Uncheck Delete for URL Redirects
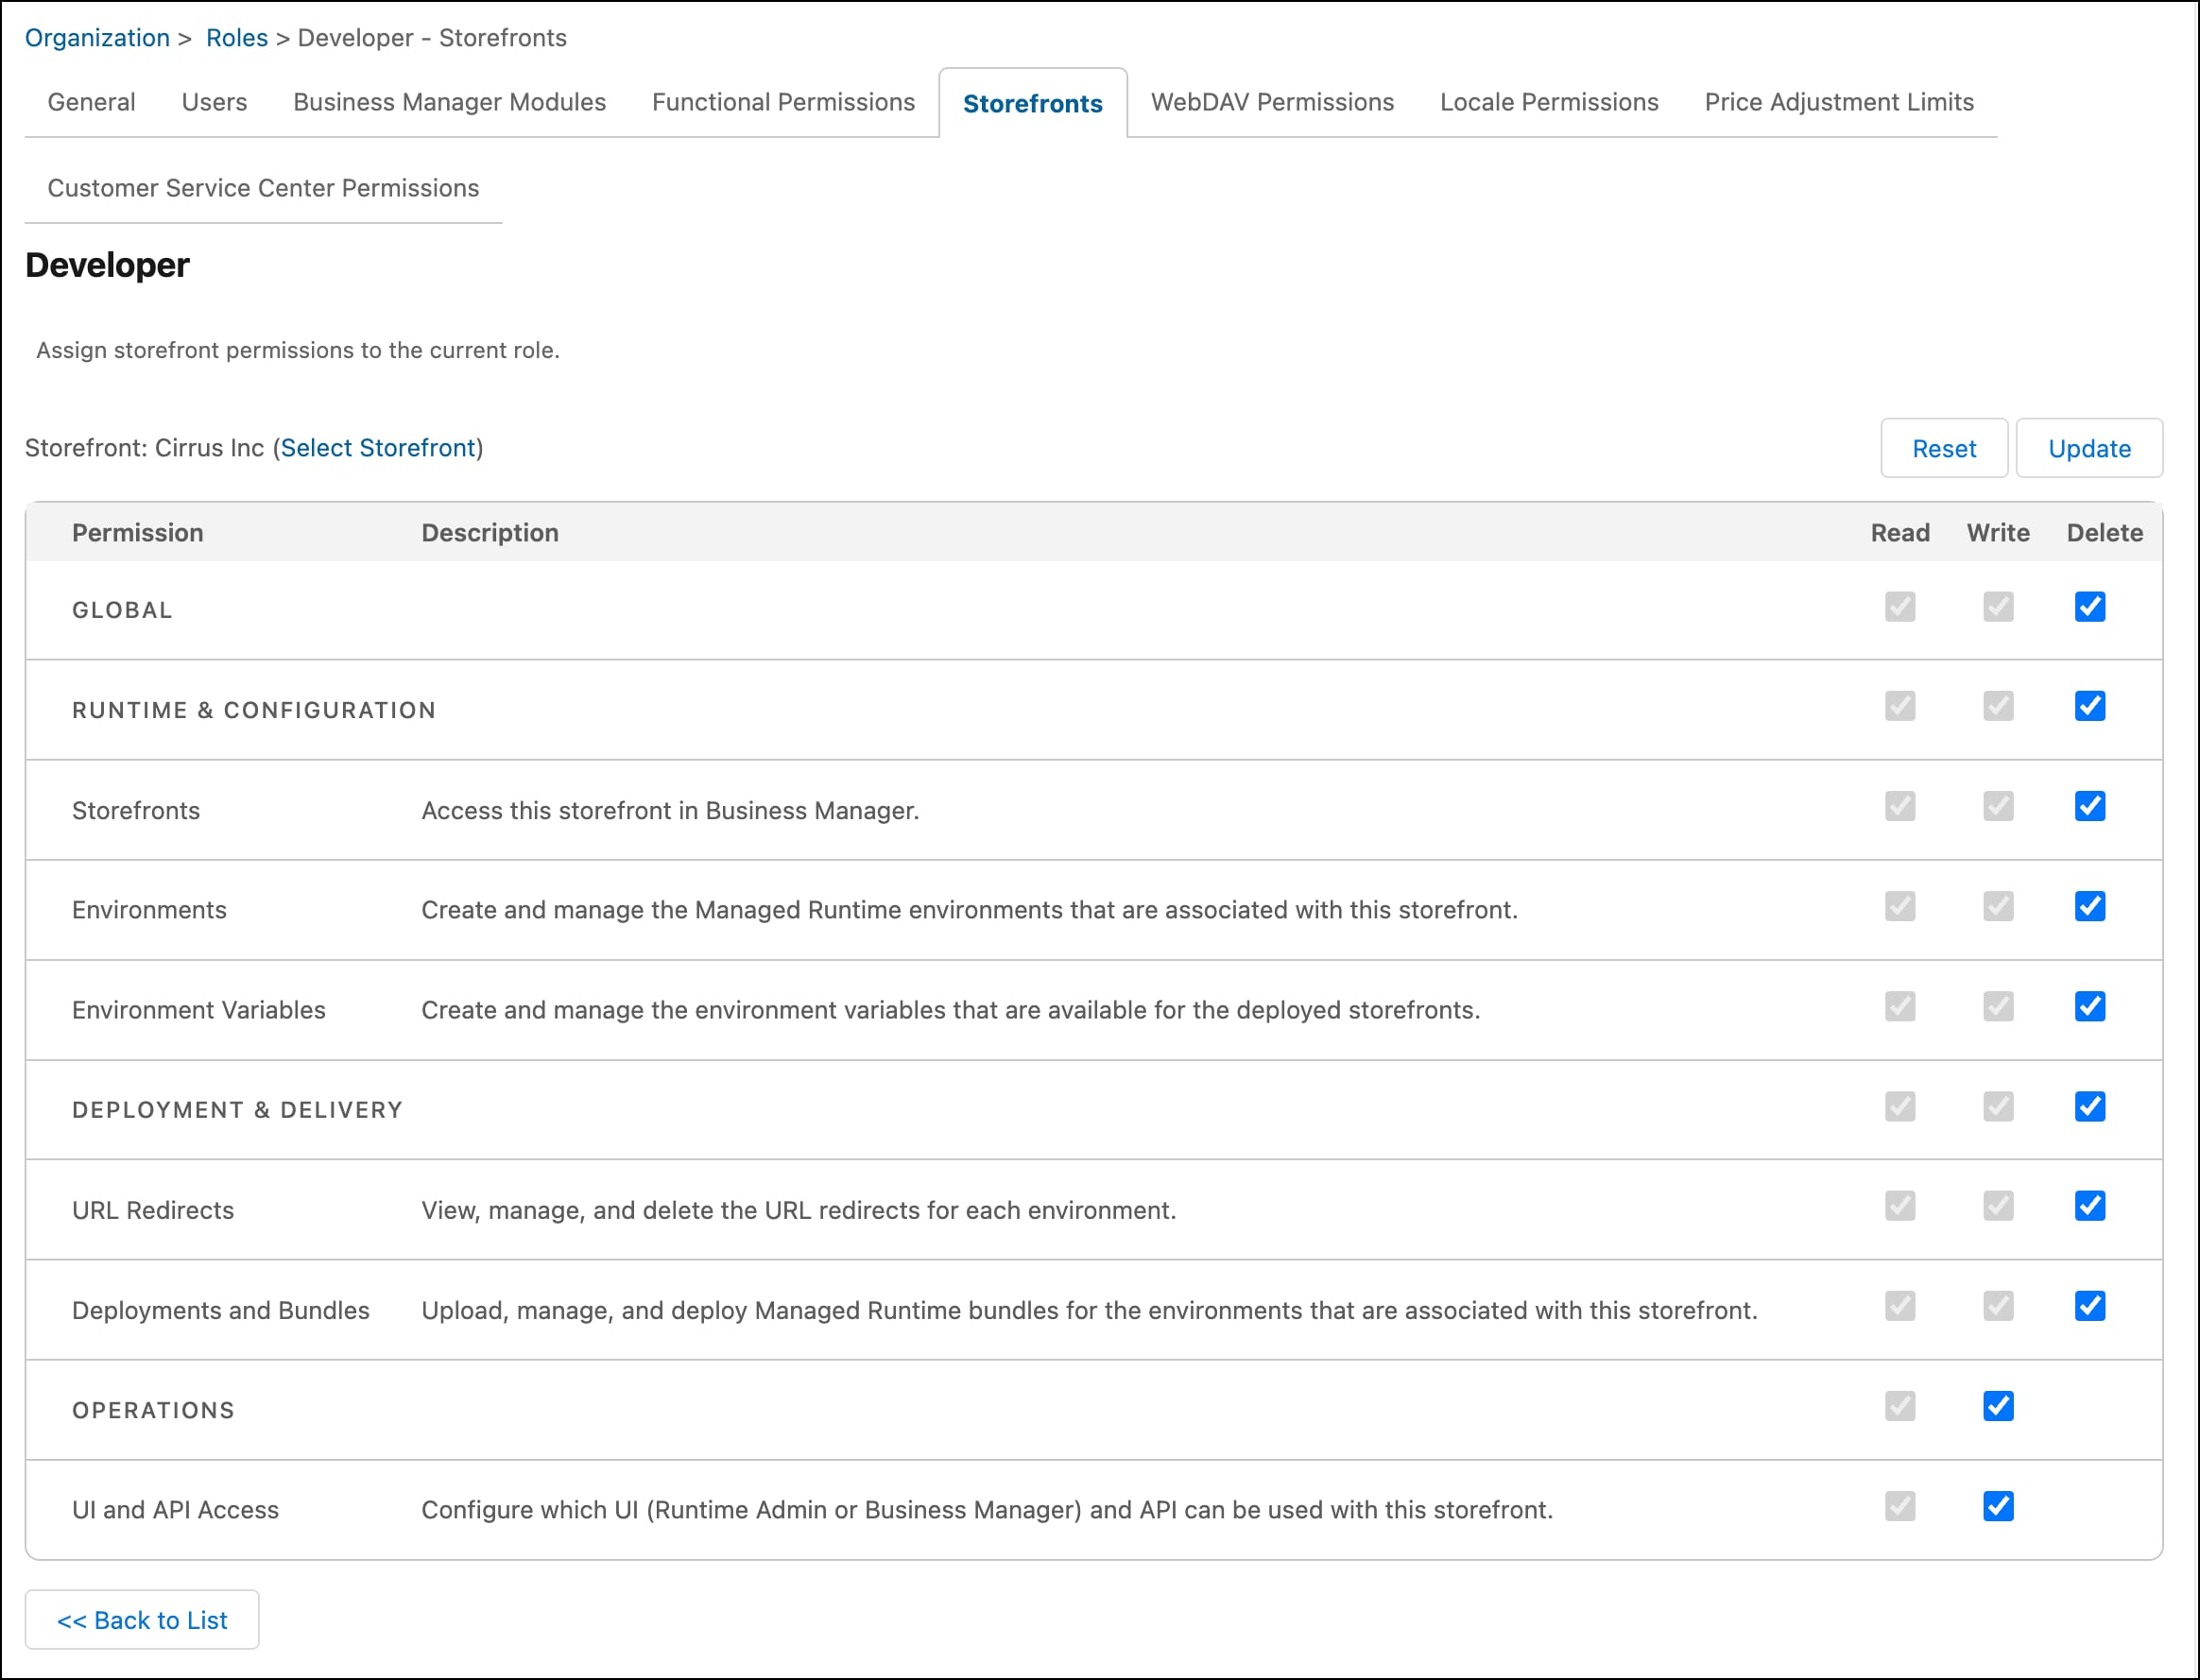Viewport: 2200px width, 1680px height. coord(2089,1207)
